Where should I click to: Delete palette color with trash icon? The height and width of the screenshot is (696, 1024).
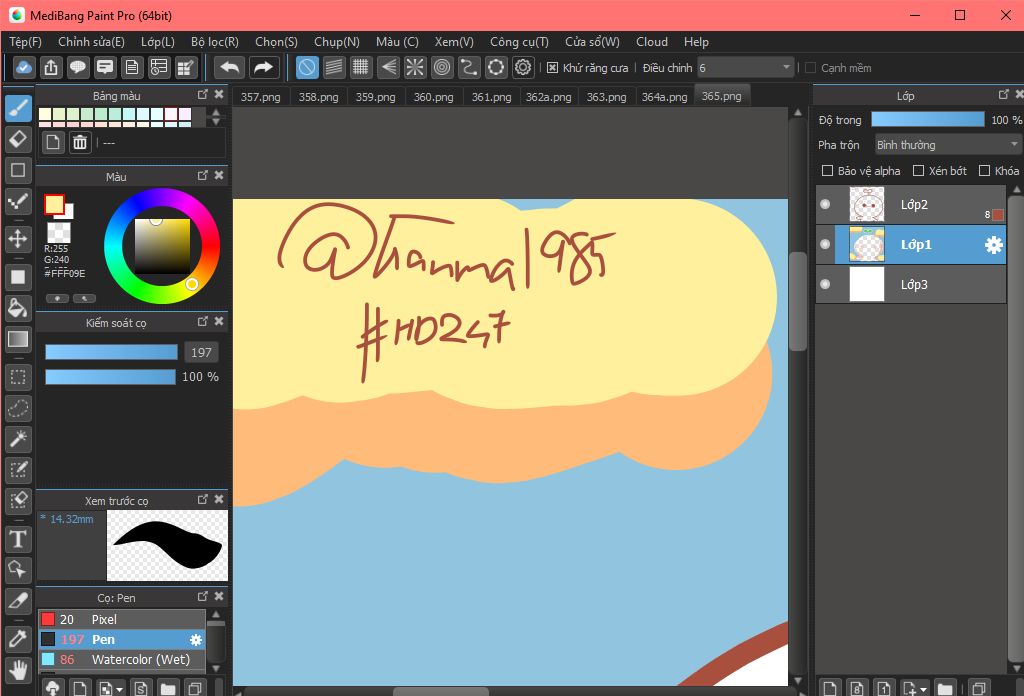(80, 142)
